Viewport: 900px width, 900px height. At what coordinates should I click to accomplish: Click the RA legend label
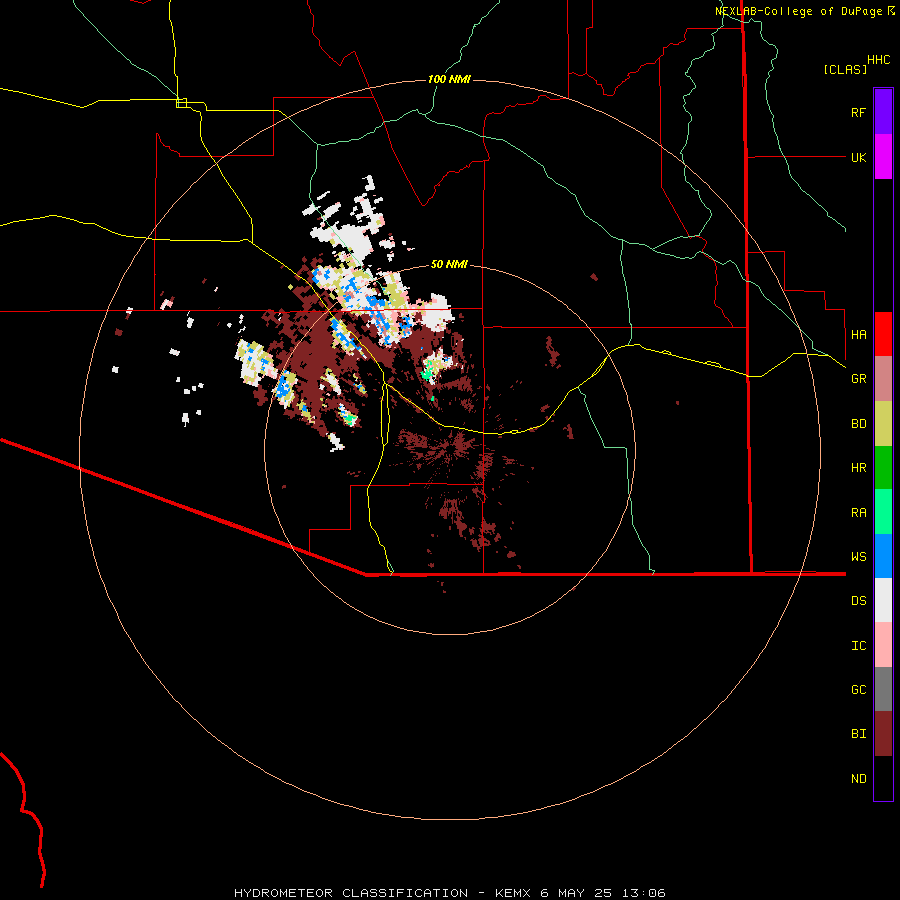[858, 513]
